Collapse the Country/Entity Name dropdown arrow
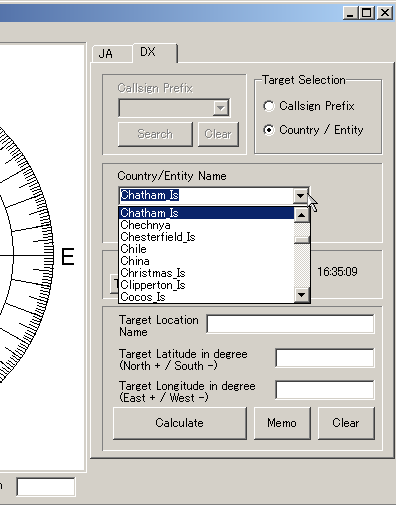 [x=300, y=196]
